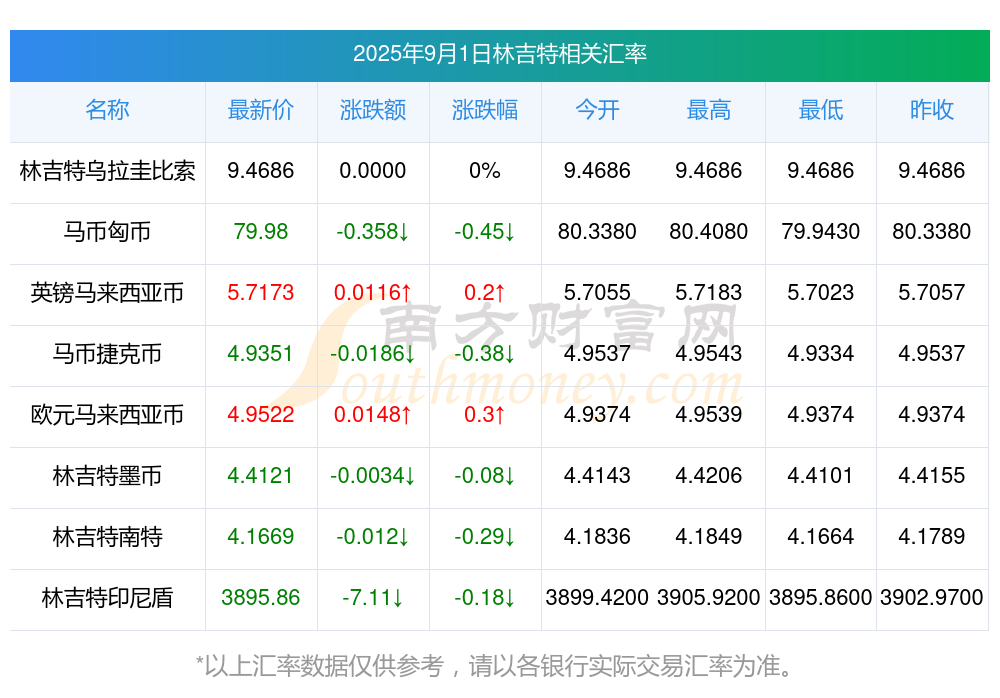Click change amount -0.0034↓

click(372, 475)
